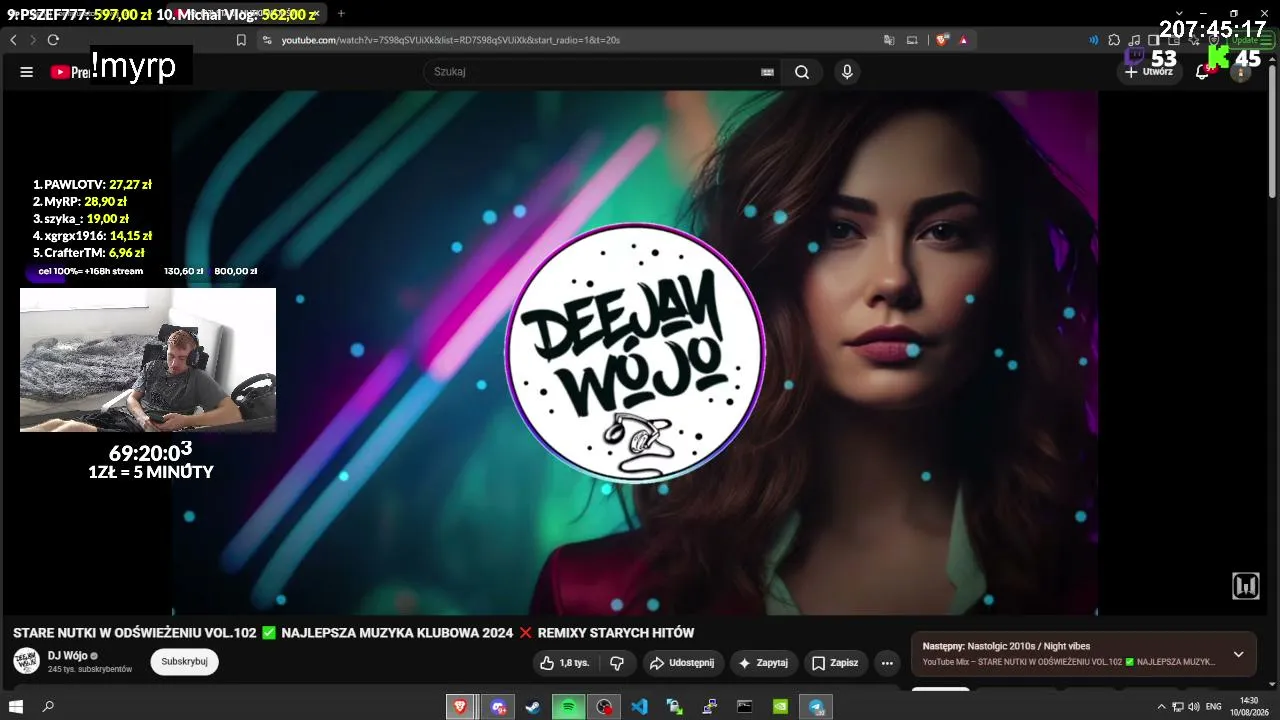Open the taskbar clock and date
Screen dimensions: 1280x720
pos(1249,706)
